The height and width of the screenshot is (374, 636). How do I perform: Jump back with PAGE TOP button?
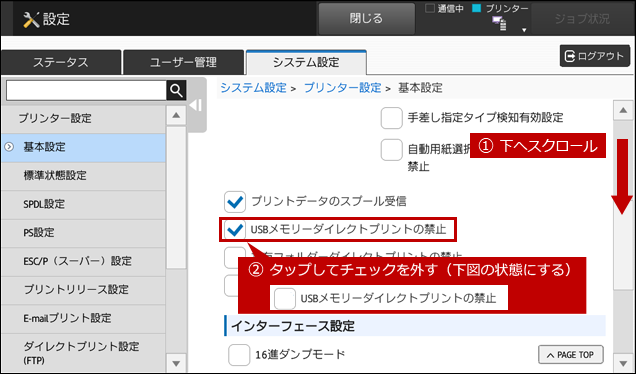(571, 355)
